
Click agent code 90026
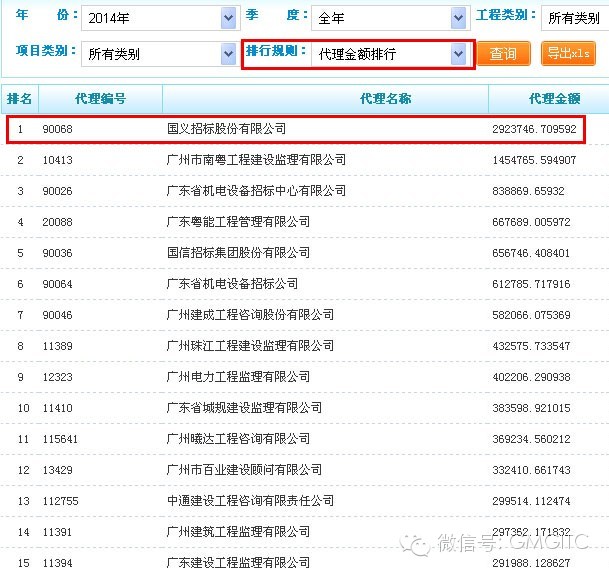point(57,191)
